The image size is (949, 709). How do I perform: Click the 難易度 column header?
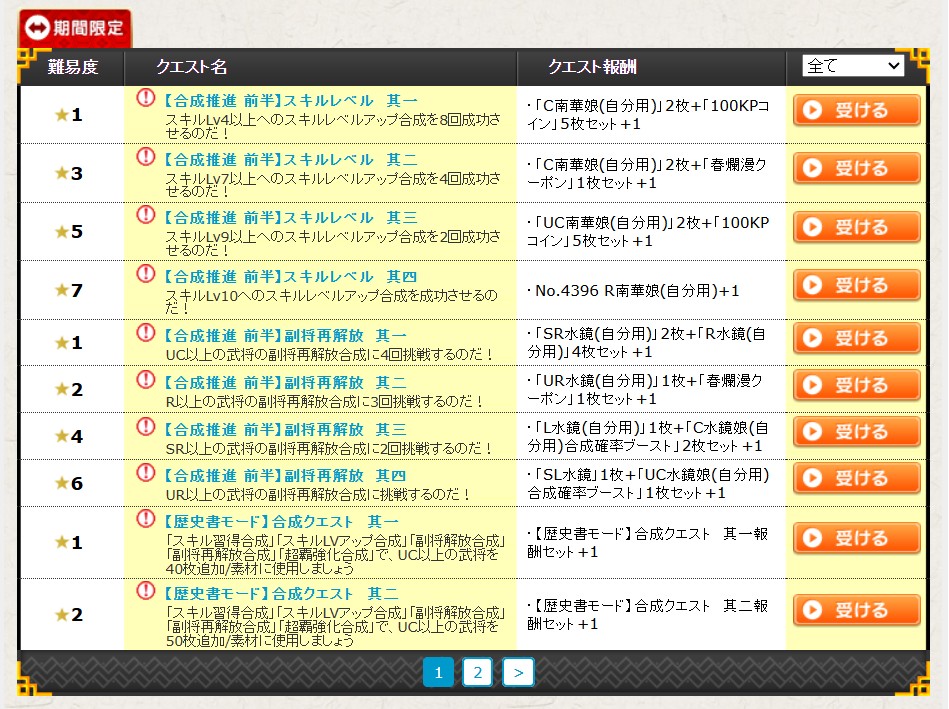pyautogui.click(x=73, y=67)
